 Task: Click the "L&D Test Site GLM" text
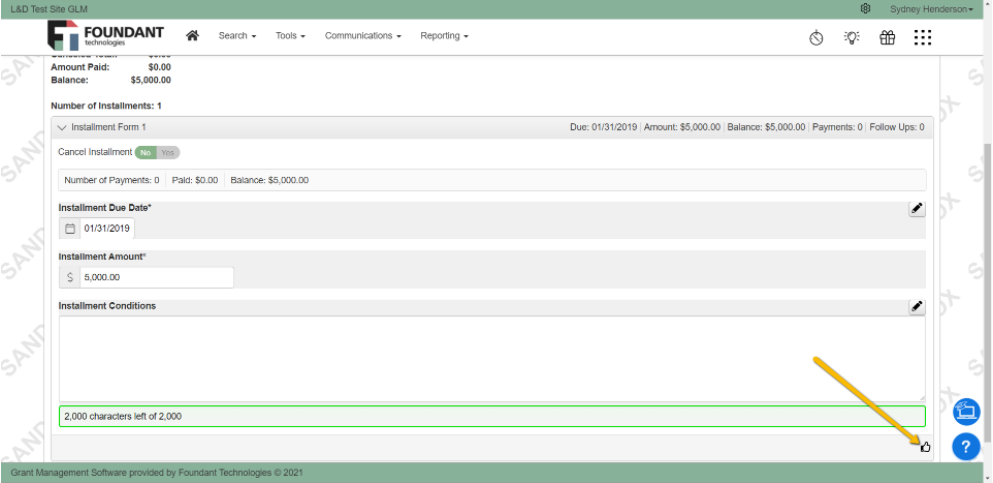tap(49, 9)
